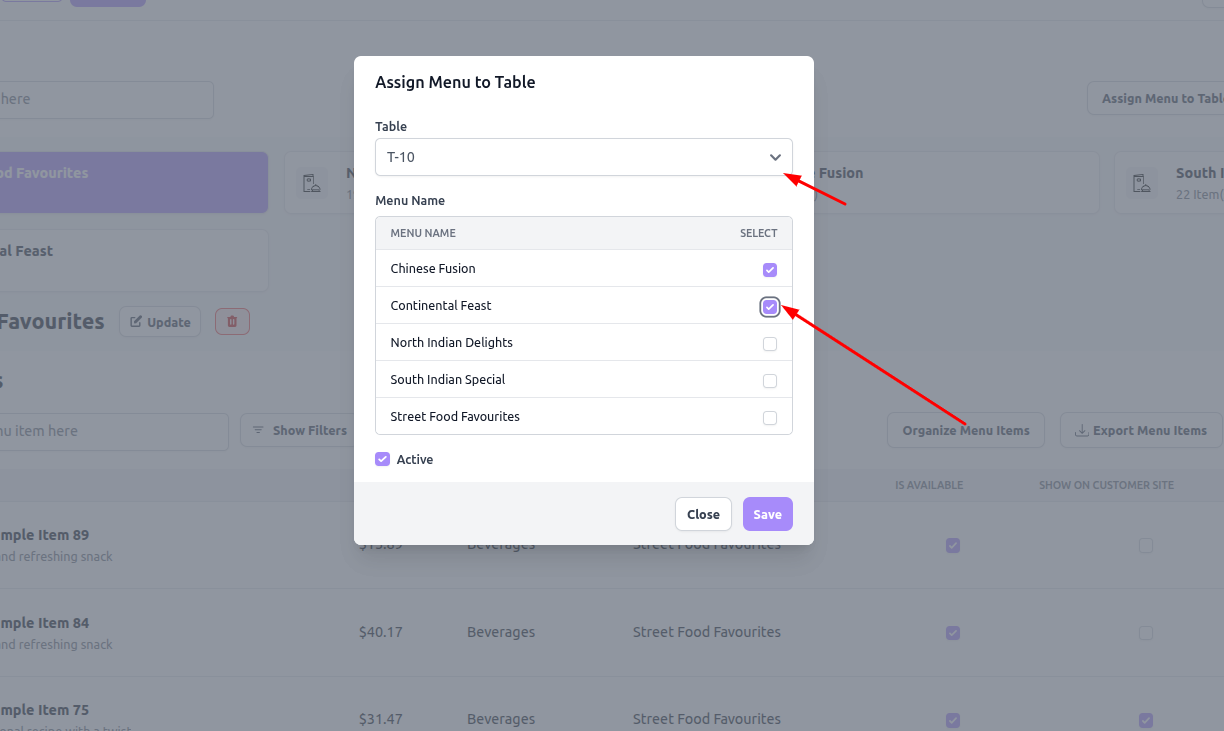Click the download icon in Export Menu Items
The width and height of the screenshot is (1224, 731).
tap(1081, 431)
